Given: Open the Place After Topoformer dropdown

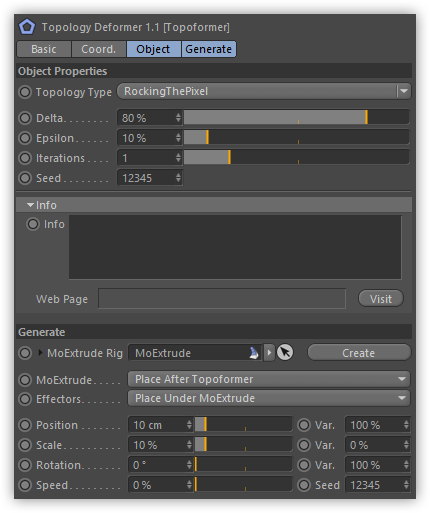Looking at the screenshot, I should 269,379.
